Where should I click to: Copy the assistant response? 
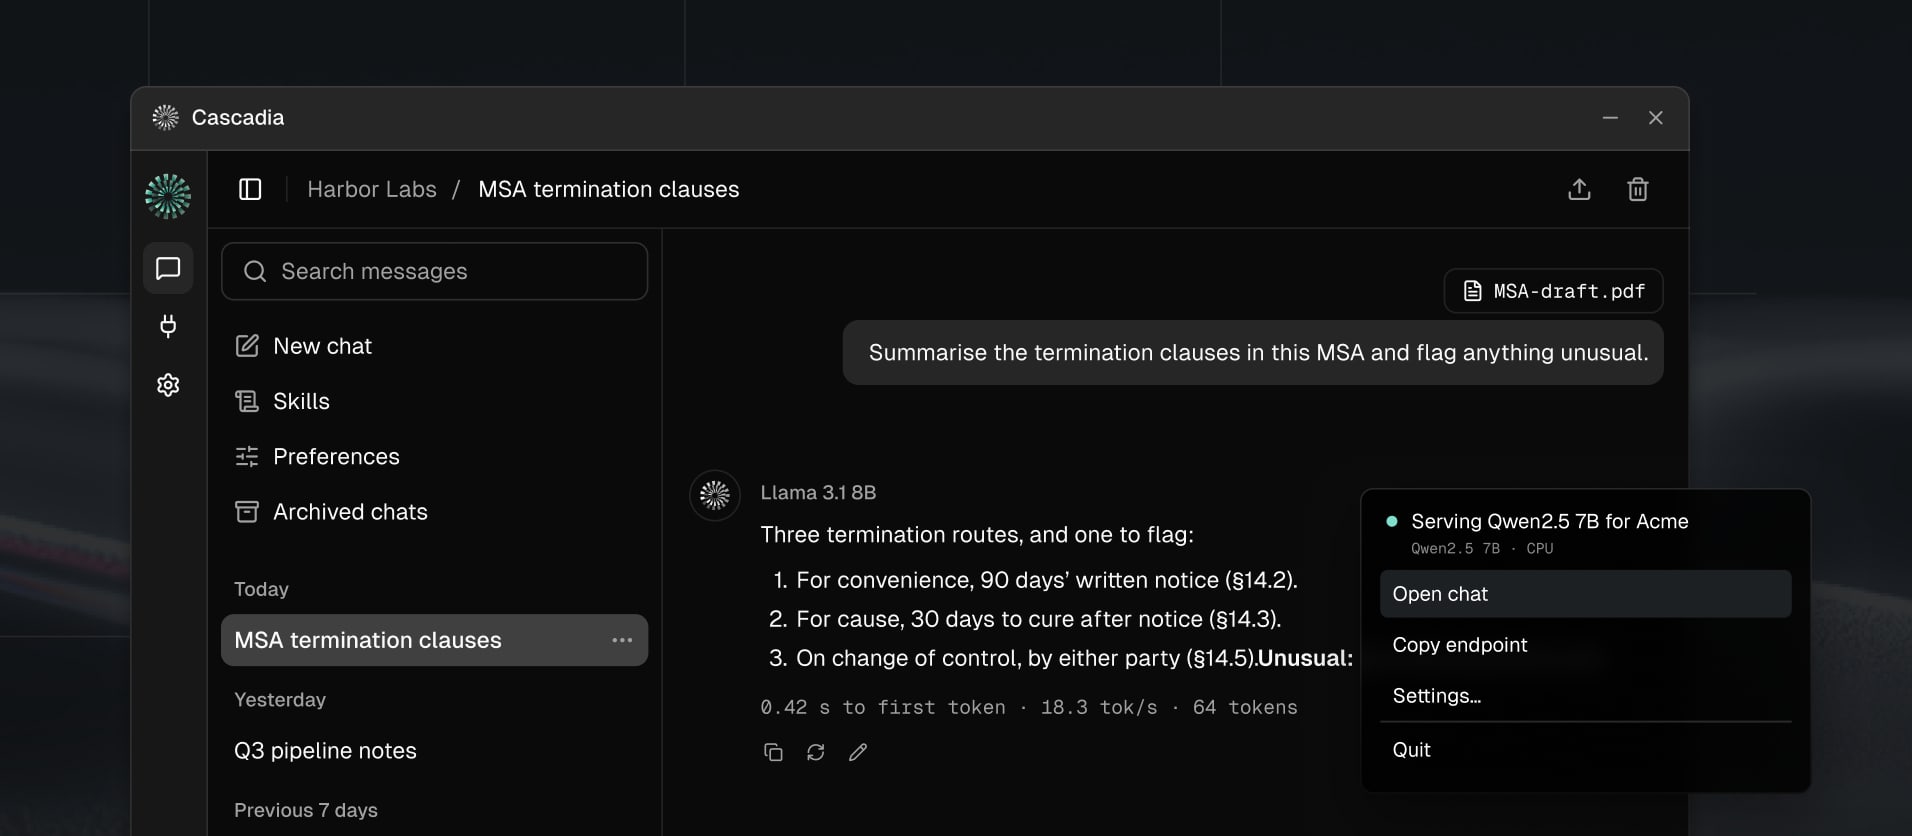[773, 752]
